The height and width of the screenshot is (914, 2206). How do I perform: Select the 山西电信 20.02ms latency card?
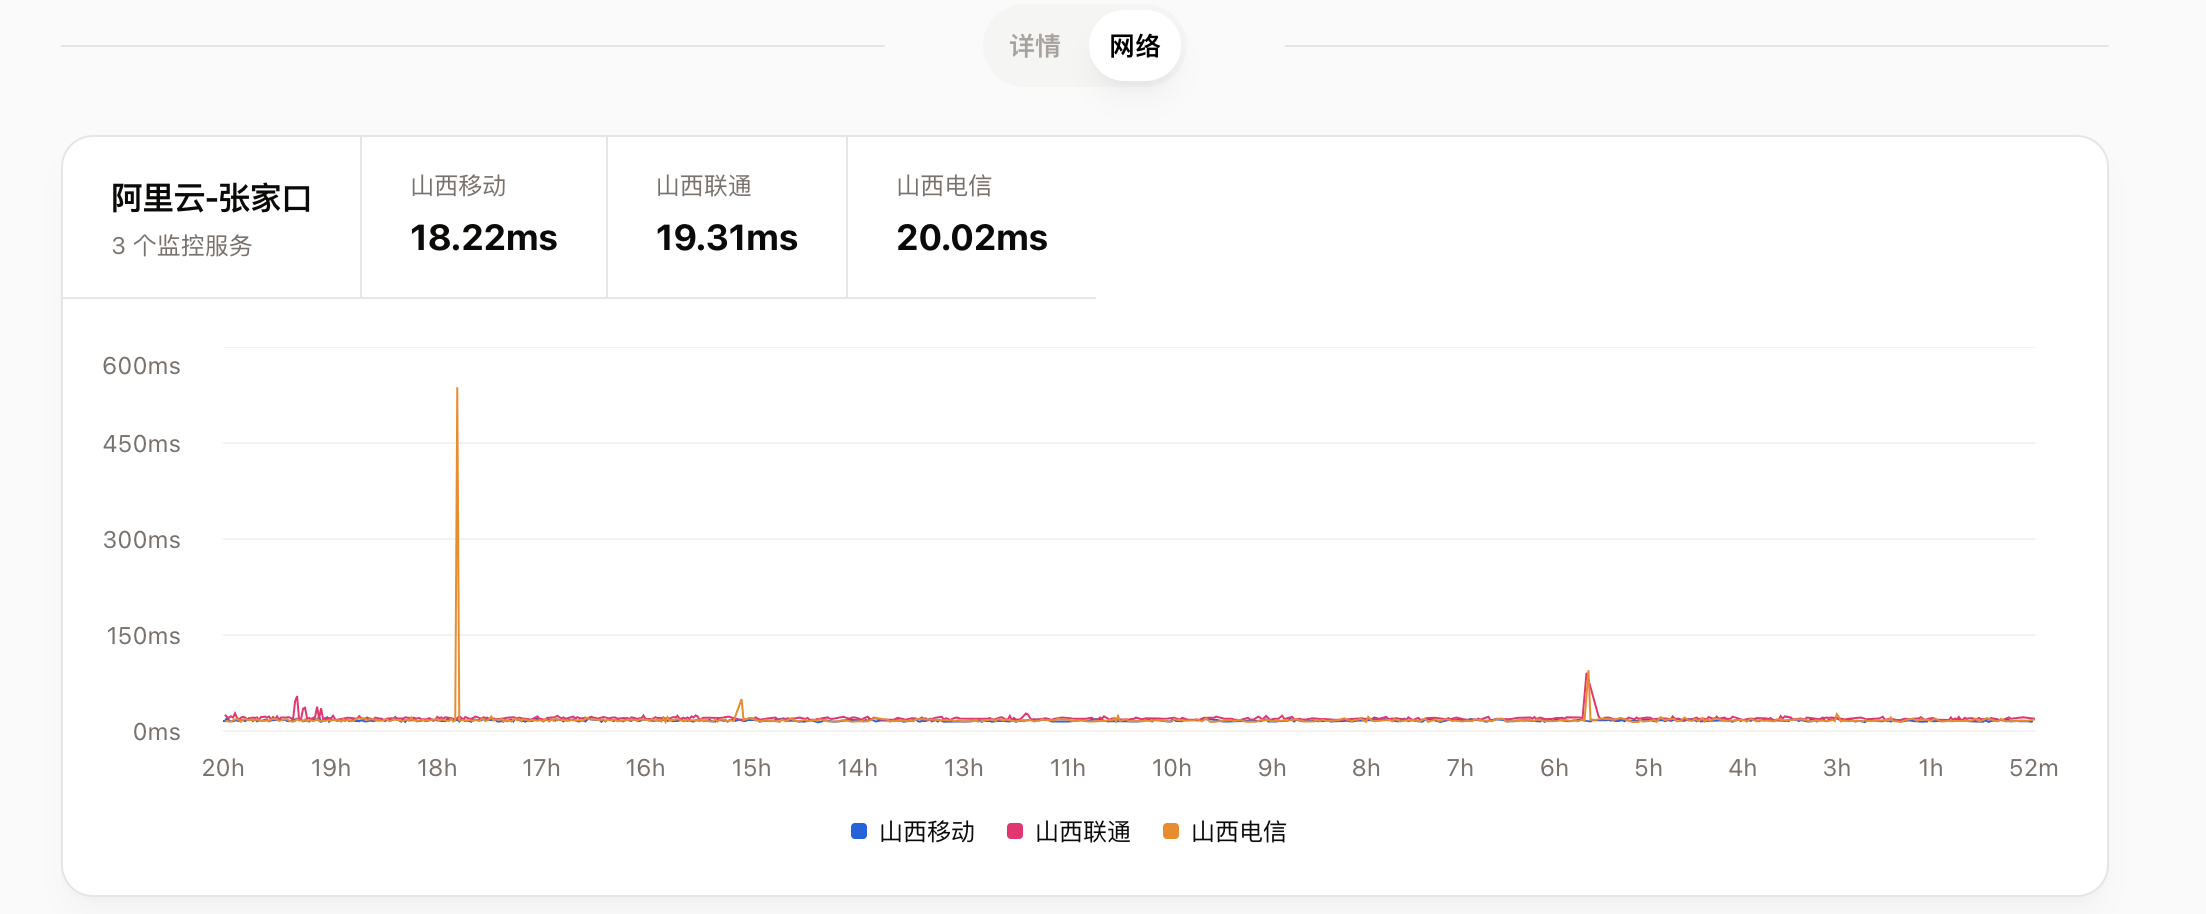pyautogui.click(x=972, y=216)
